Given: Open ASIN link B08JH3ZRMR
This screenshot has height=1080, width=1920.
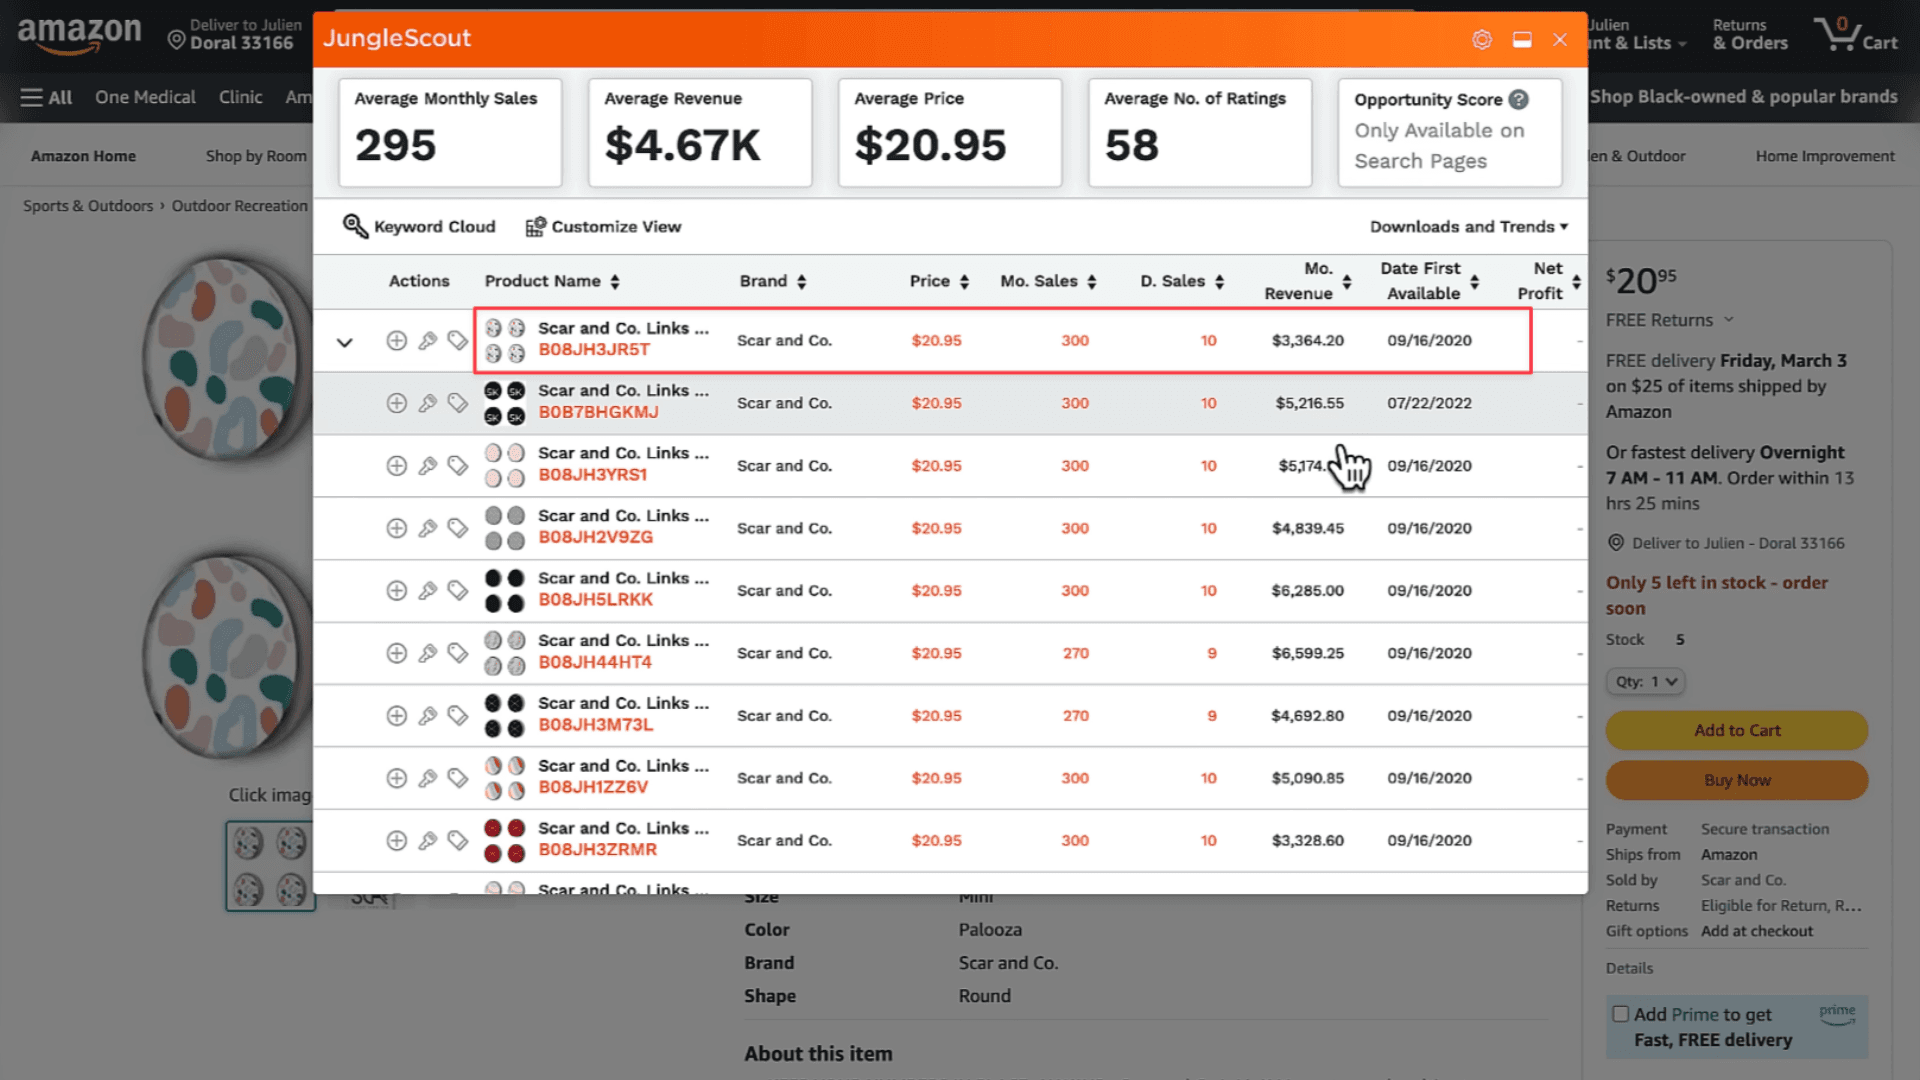Looking at the screenshot, I should click(597, 850).
